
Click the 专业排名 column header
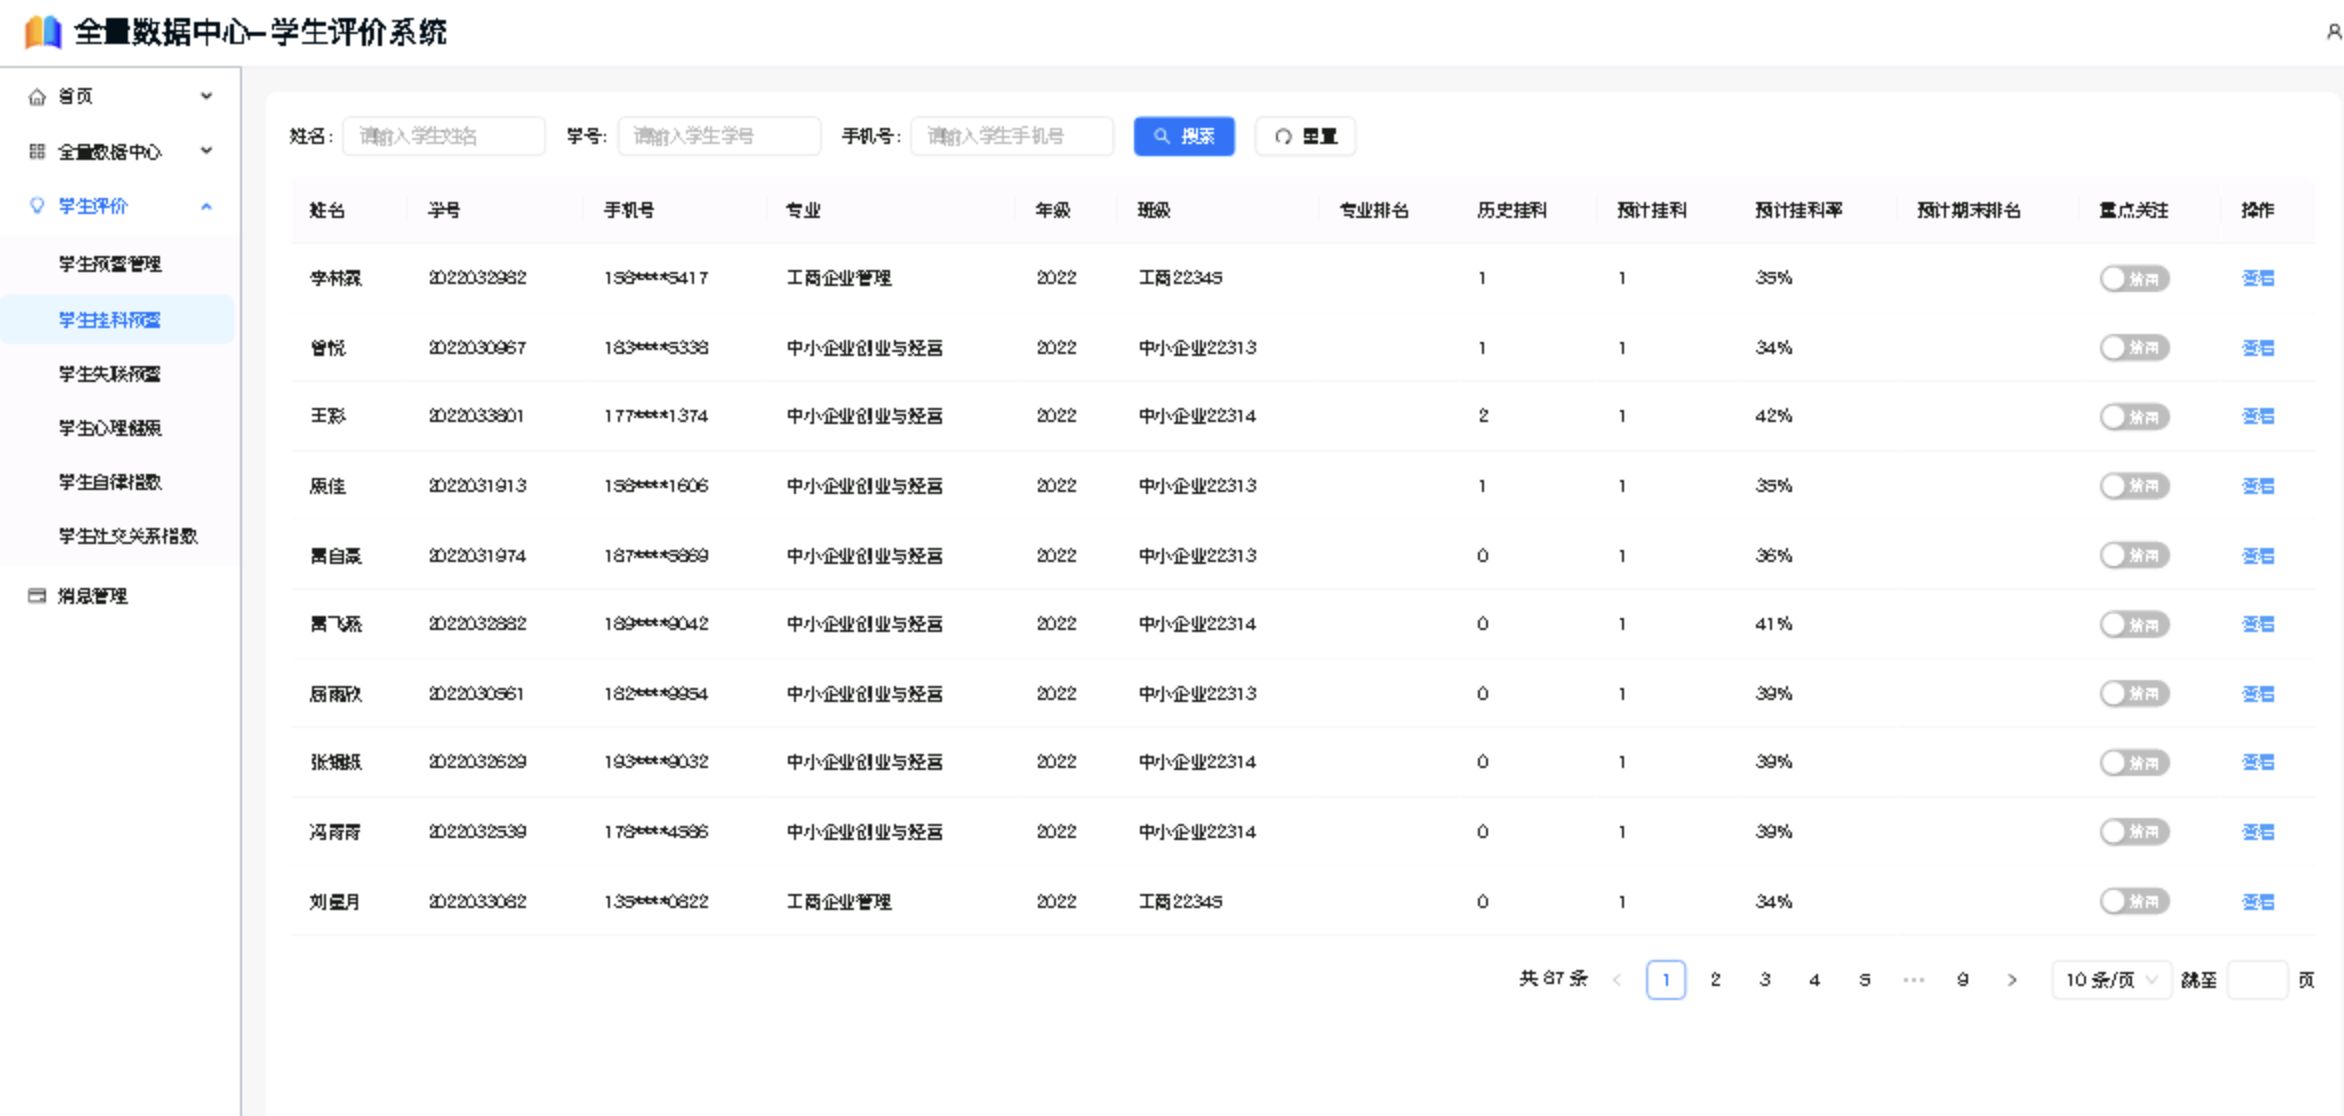[1374, 210]
